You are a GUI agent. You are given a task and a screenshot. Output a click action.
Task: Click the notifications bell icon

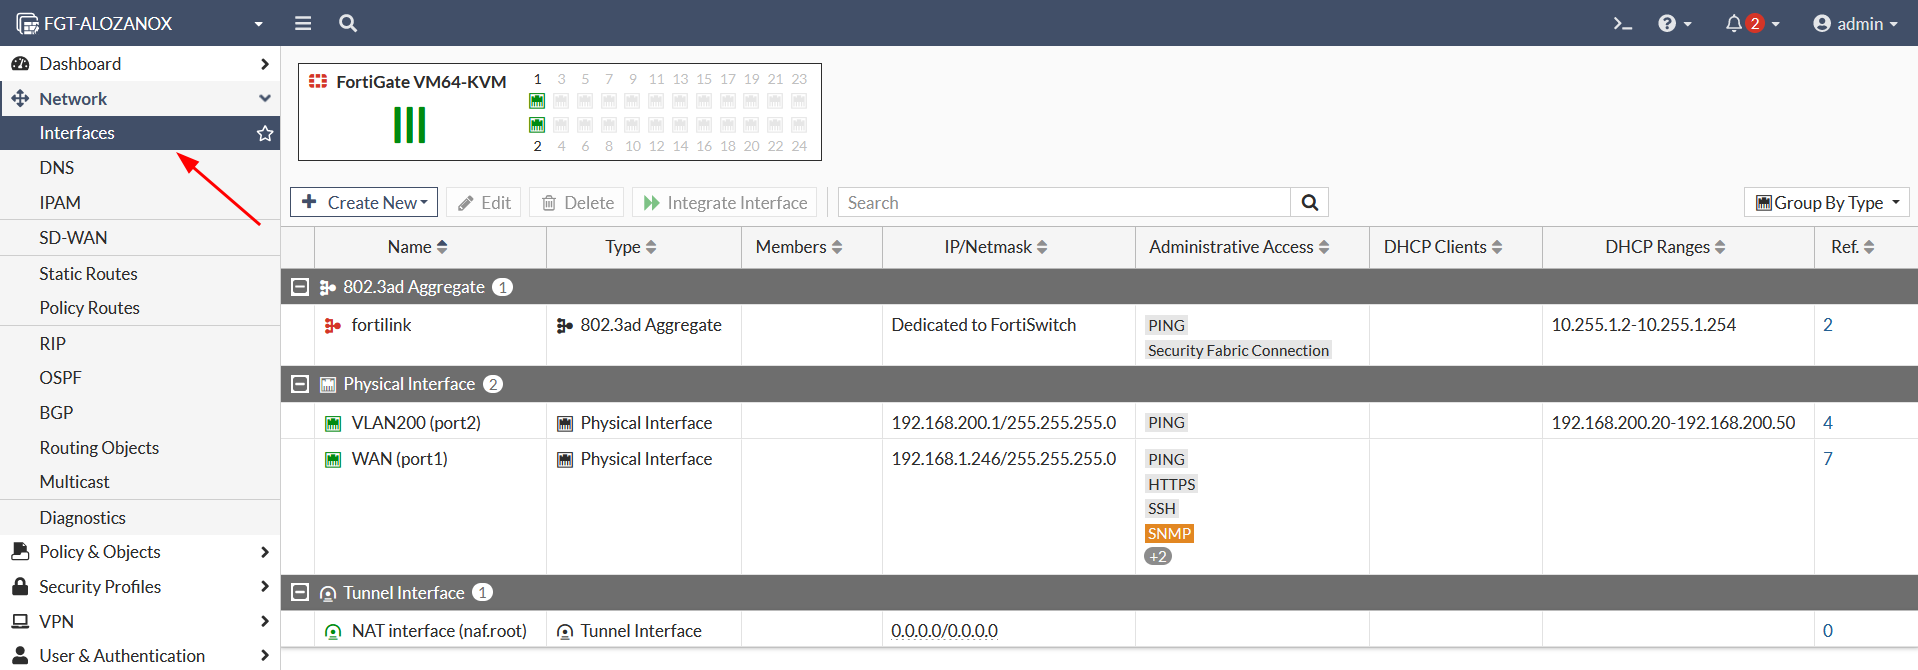tap(1734, 23)
